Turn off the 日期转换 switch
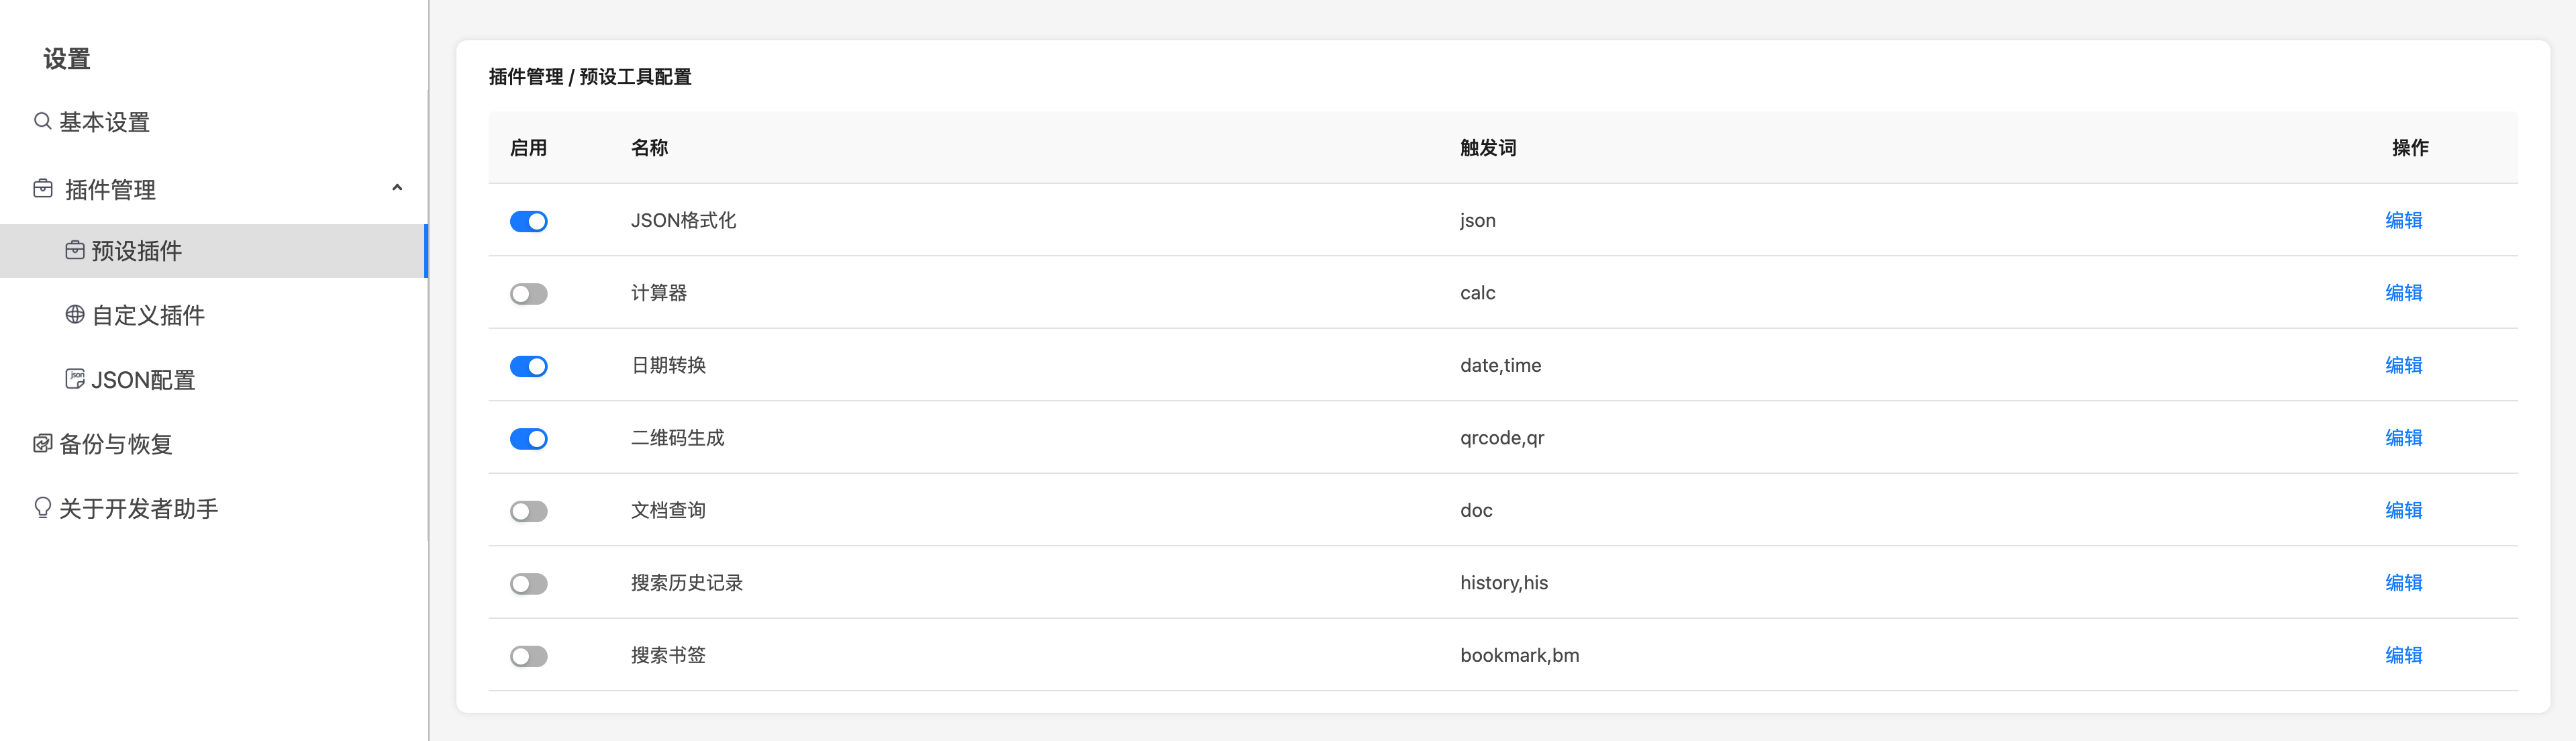Screen dimensions: 2576x741 coord(529,366)
